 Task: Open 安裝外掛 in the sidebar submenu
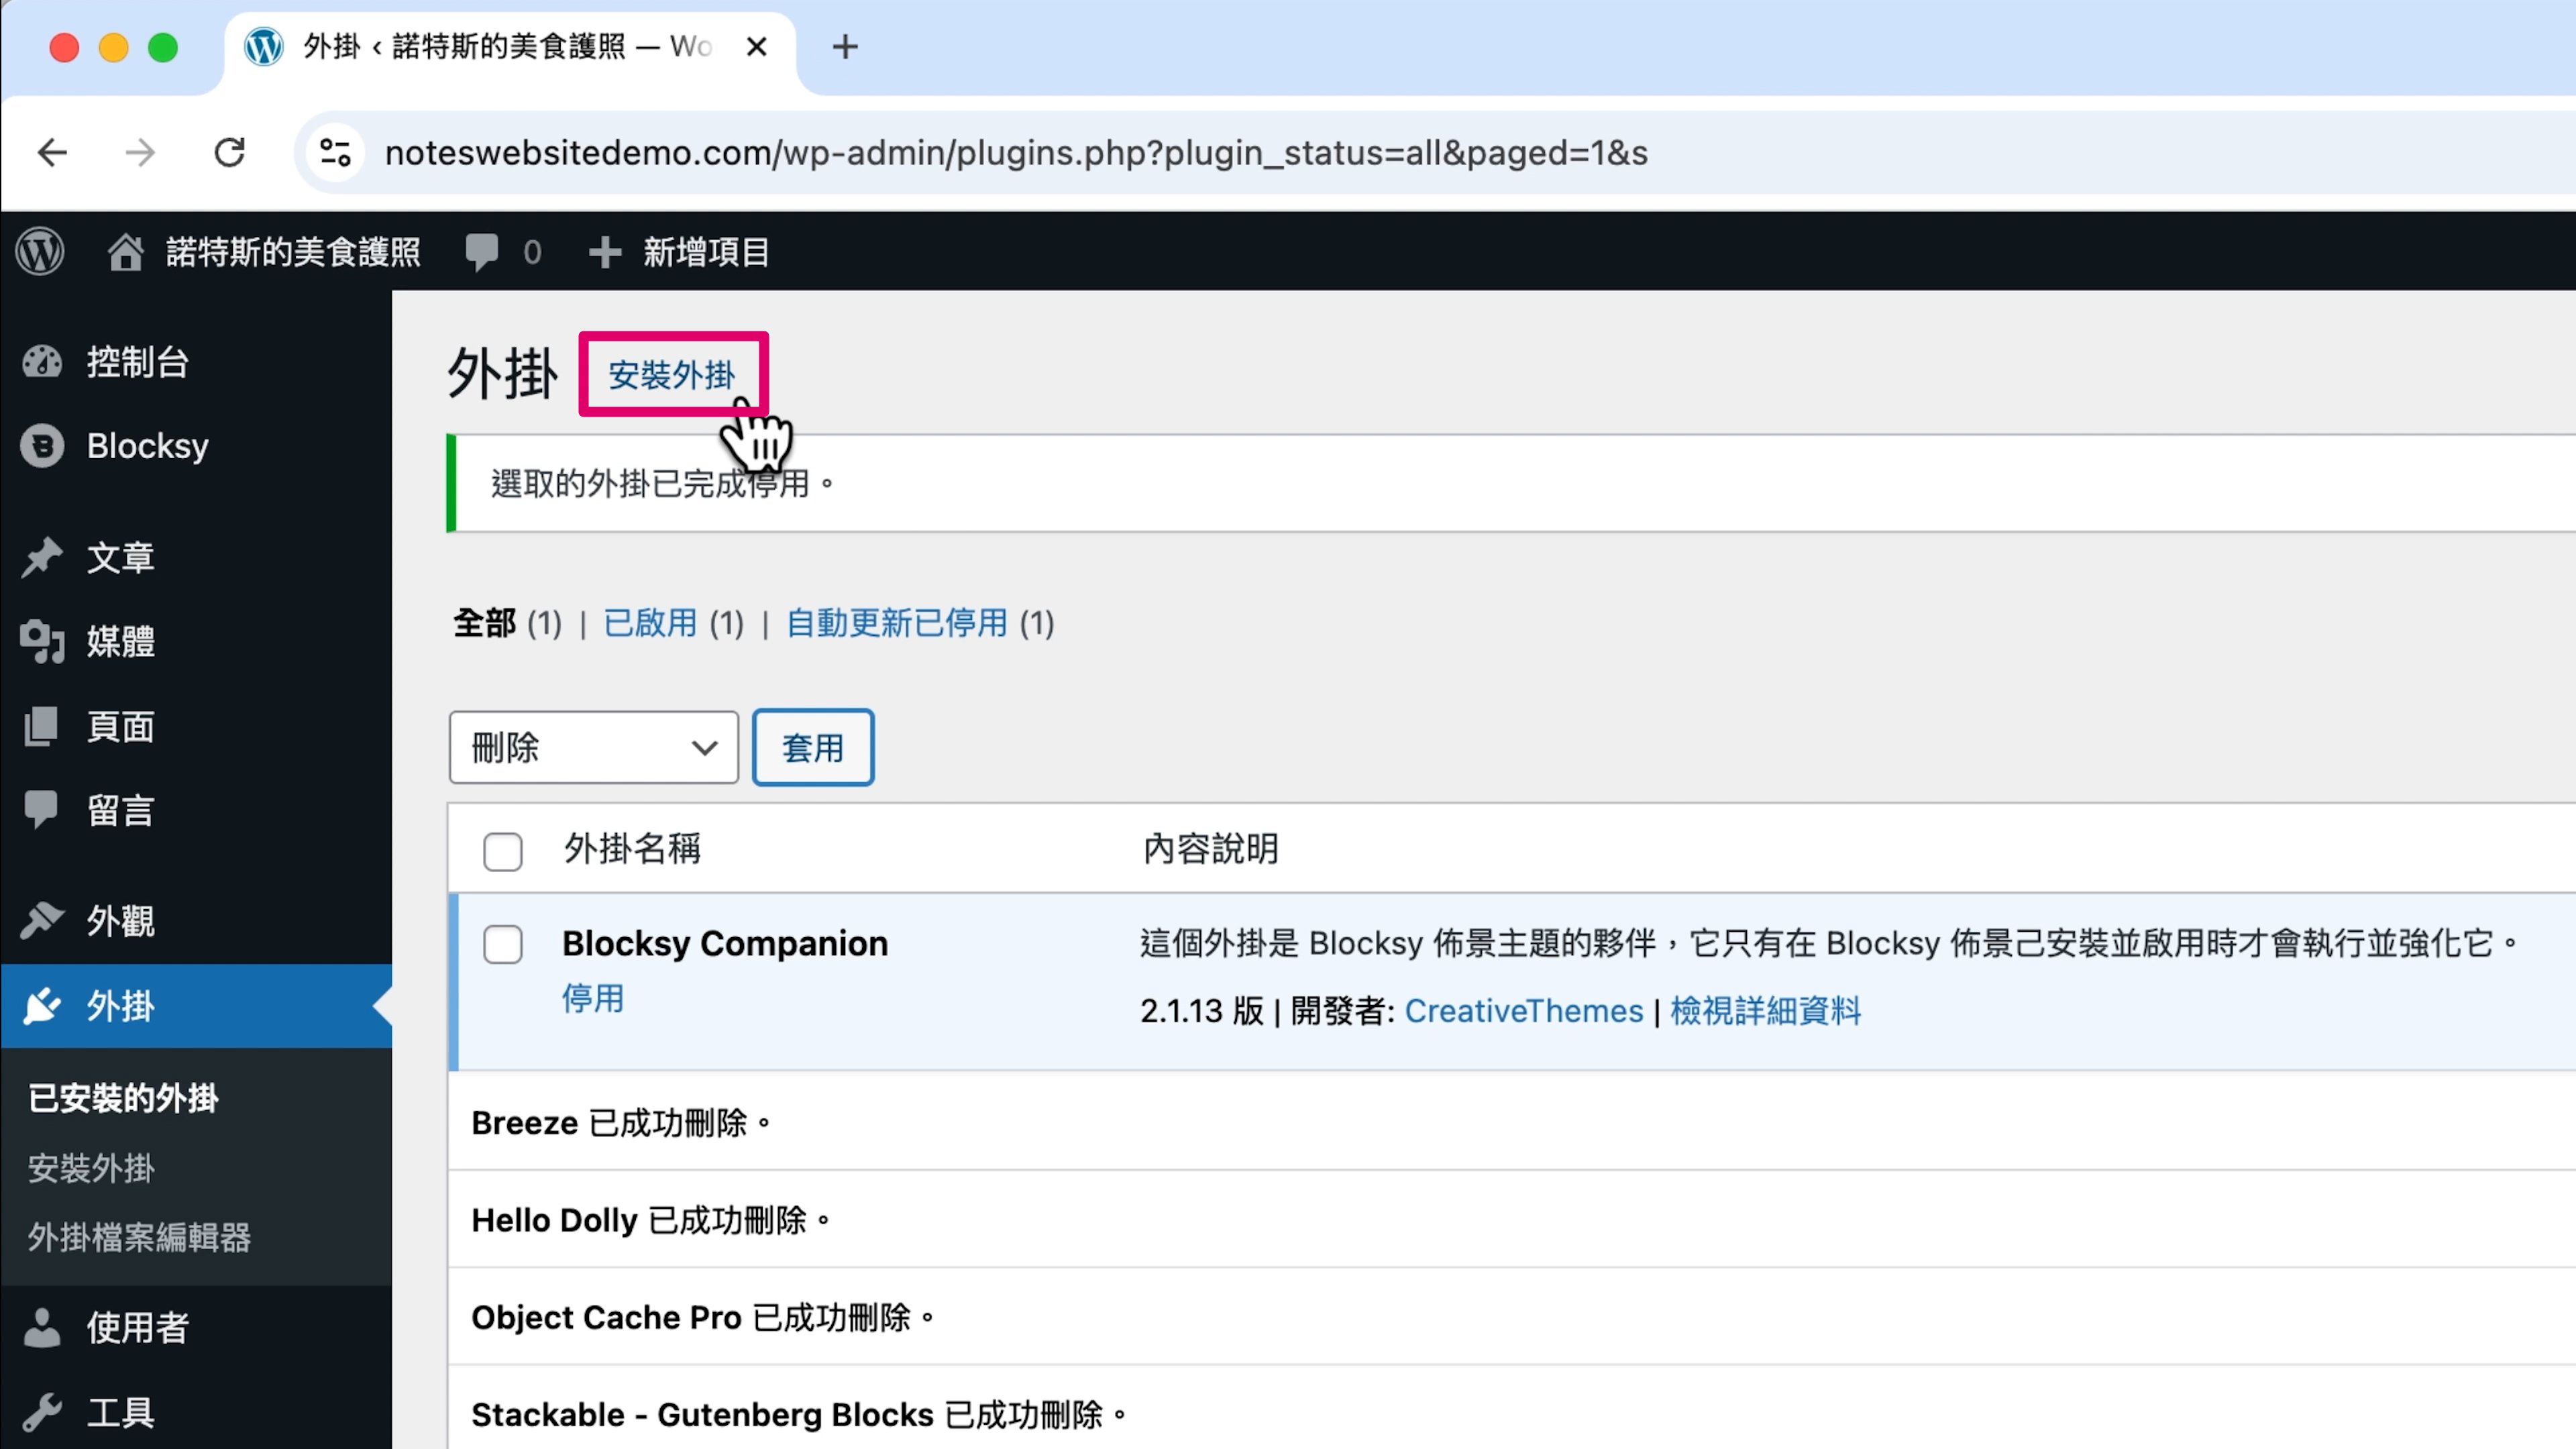click(x=91, y=1168)
